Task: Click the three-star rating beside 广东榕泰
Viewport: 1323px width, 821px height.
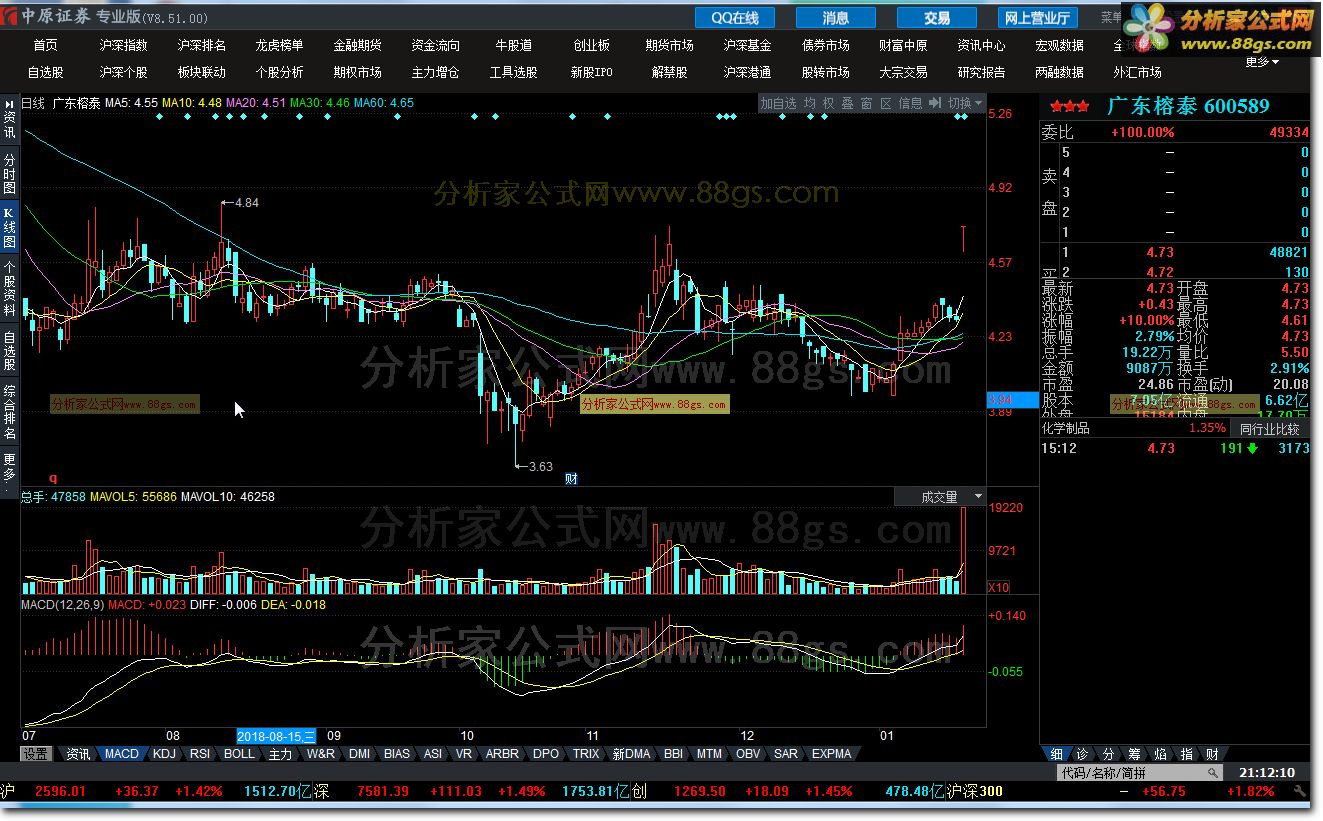Action: (x=1069, y=106)
